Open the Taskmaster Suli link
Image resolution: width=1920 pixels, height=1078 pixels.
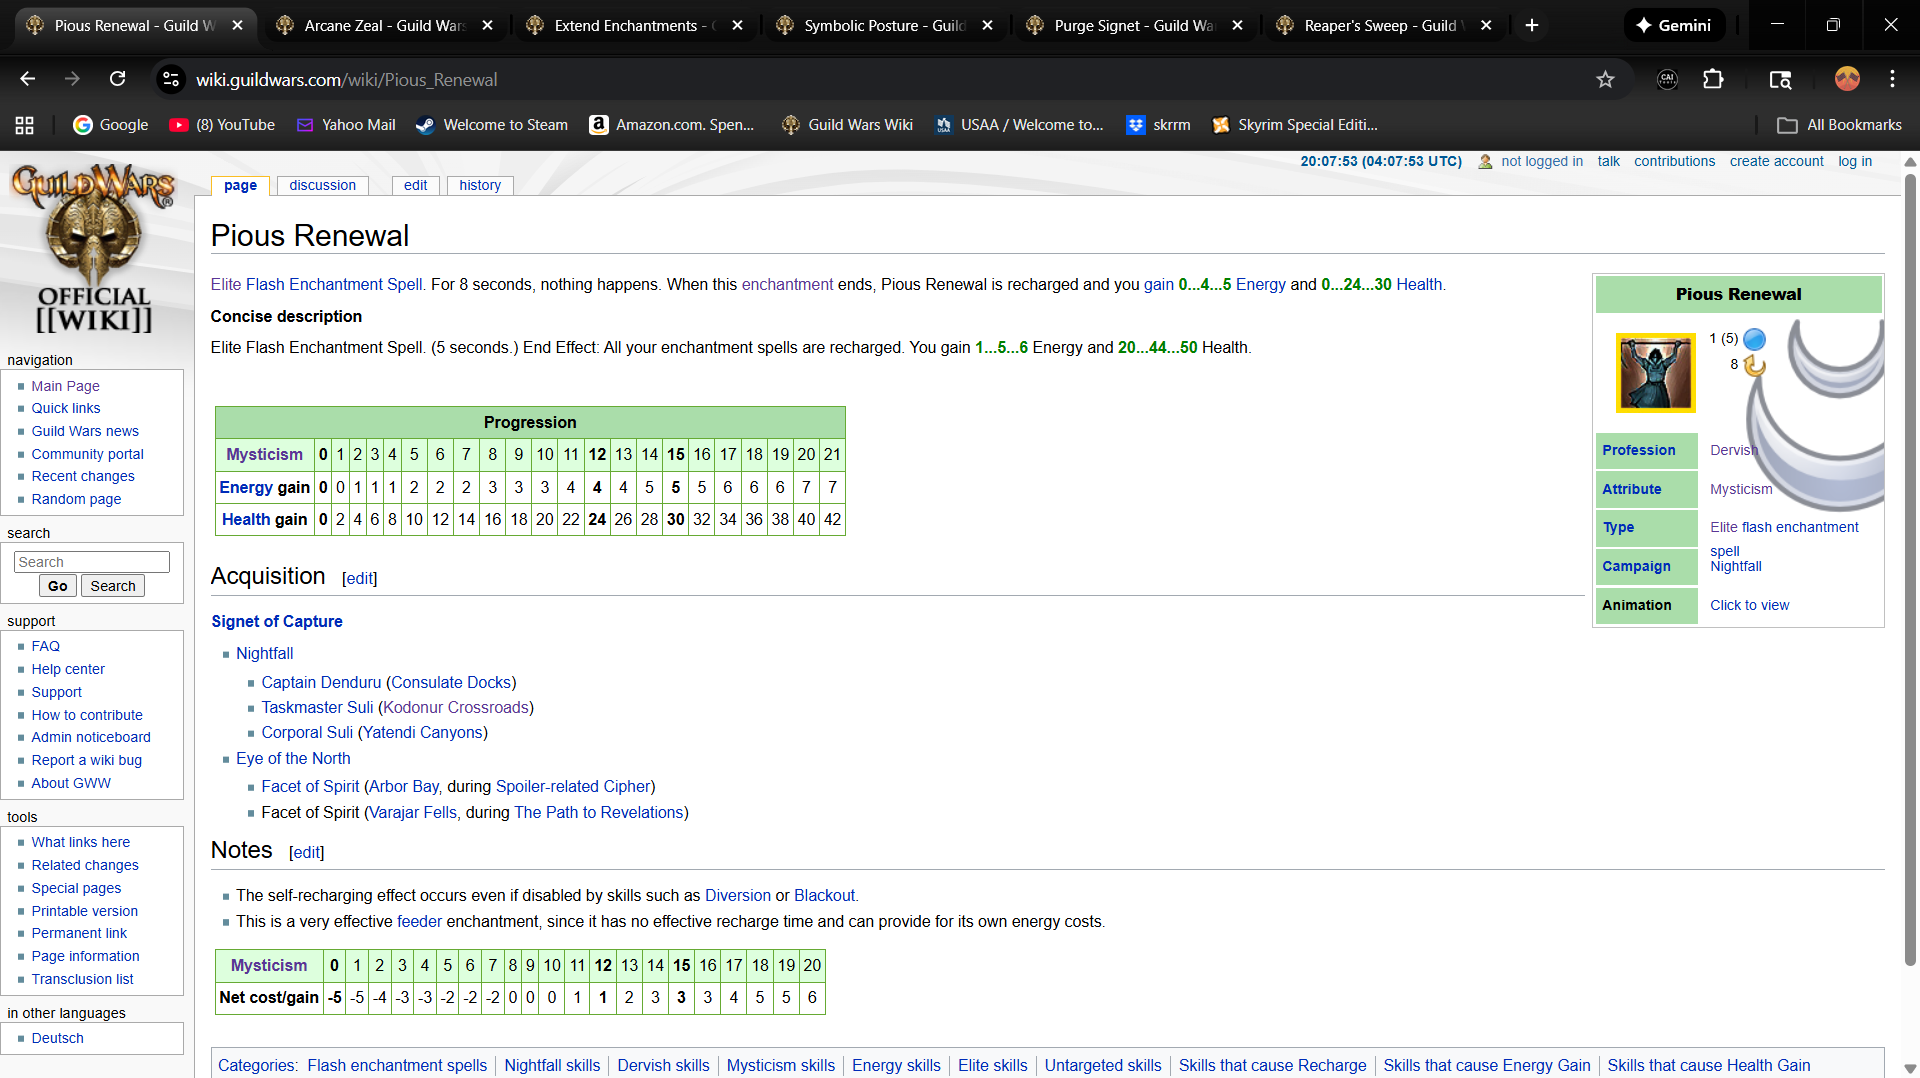[317, 707]
